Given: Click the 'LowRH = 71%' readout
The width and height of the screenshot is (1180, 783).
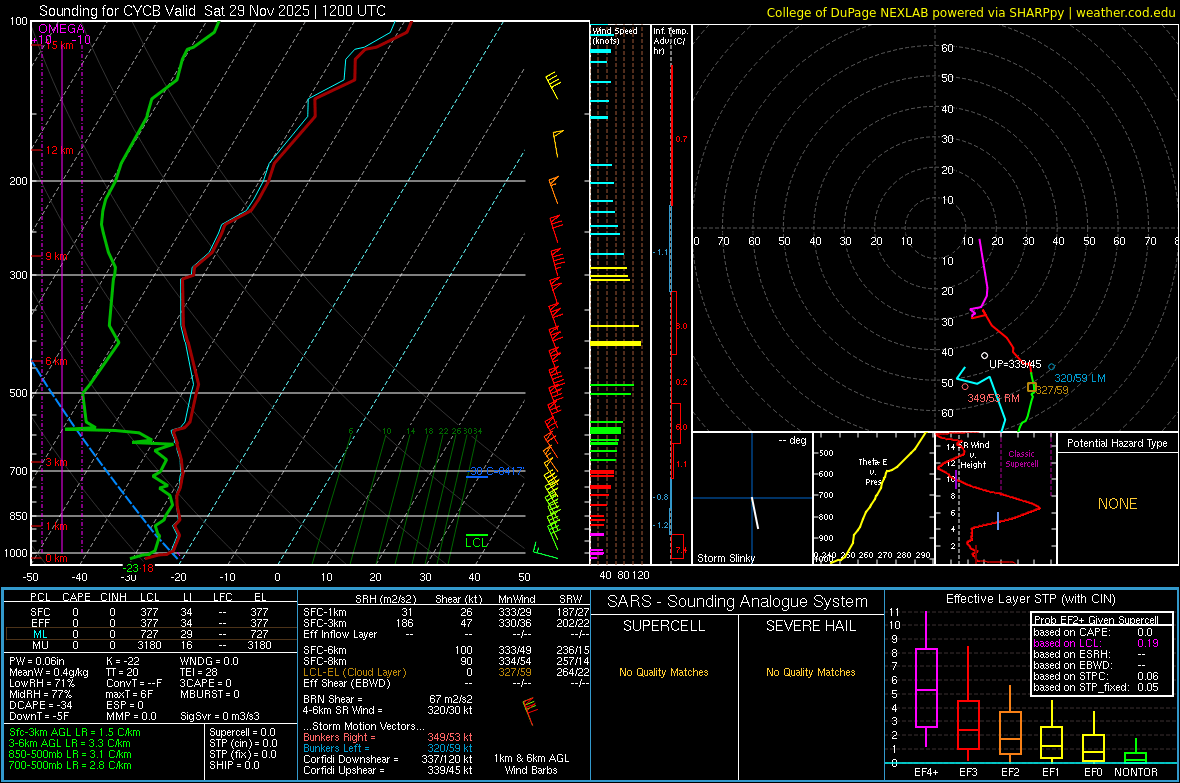Looking at the screenshot, I should click(x=41, y=683).
